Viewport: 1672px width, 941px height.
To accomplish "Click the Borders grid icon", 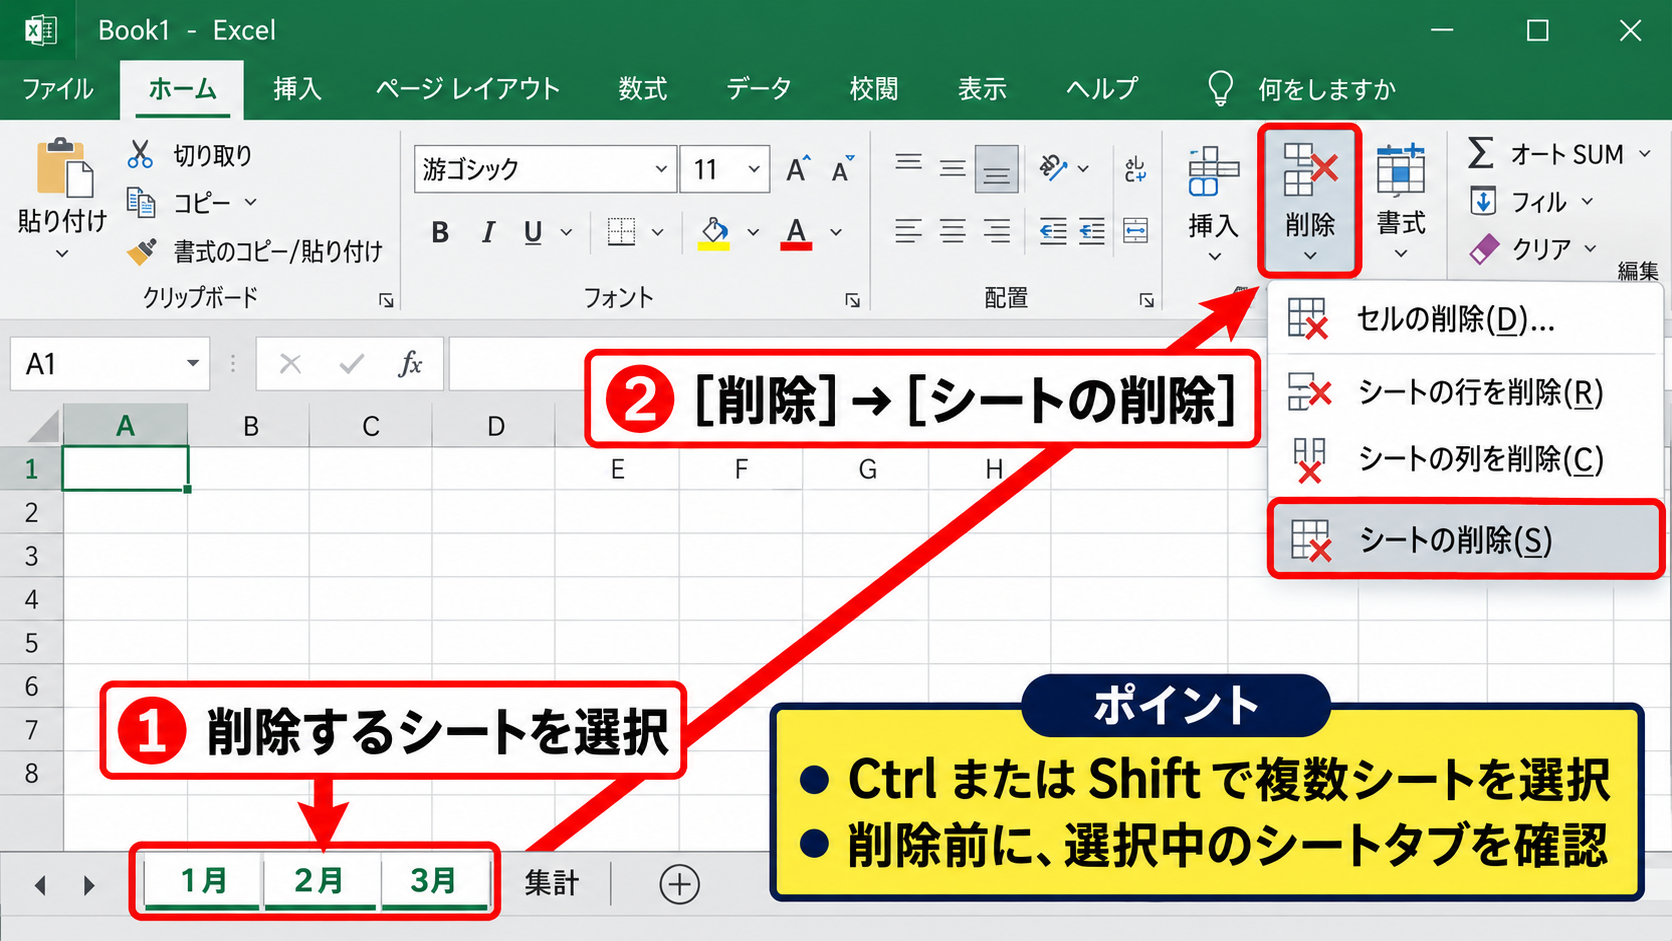I will point(621,232).
